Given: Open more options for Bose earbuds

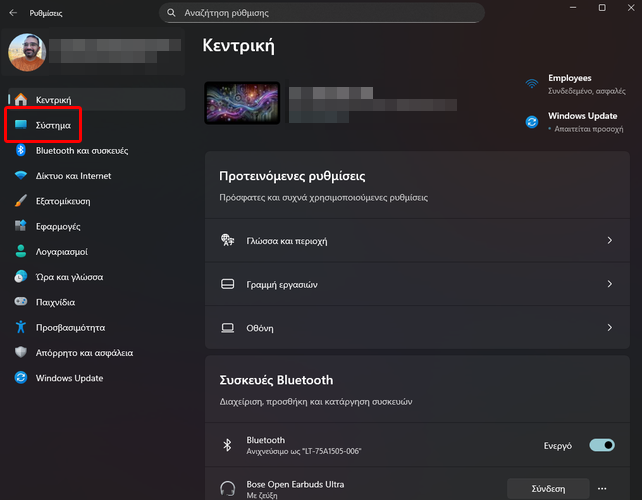Looking at the screenshot, I should click(x=602, y=489).
